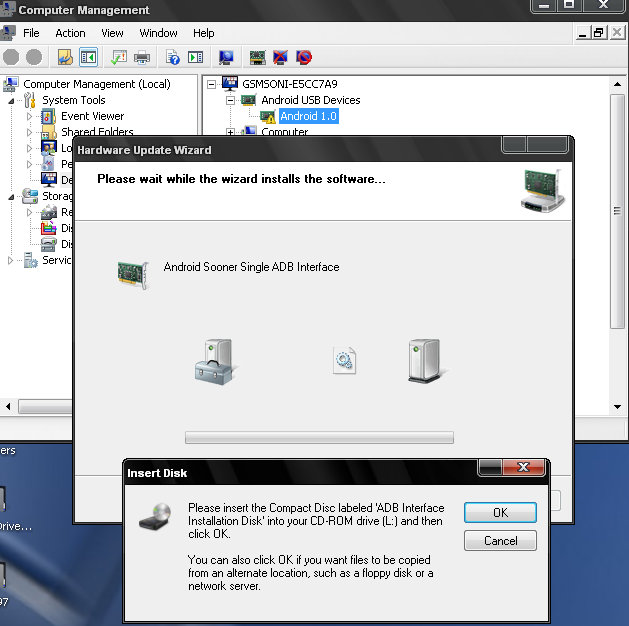This screenshot has width=629, height=626.
Task: Open the View menu
Action: point(112,33)
